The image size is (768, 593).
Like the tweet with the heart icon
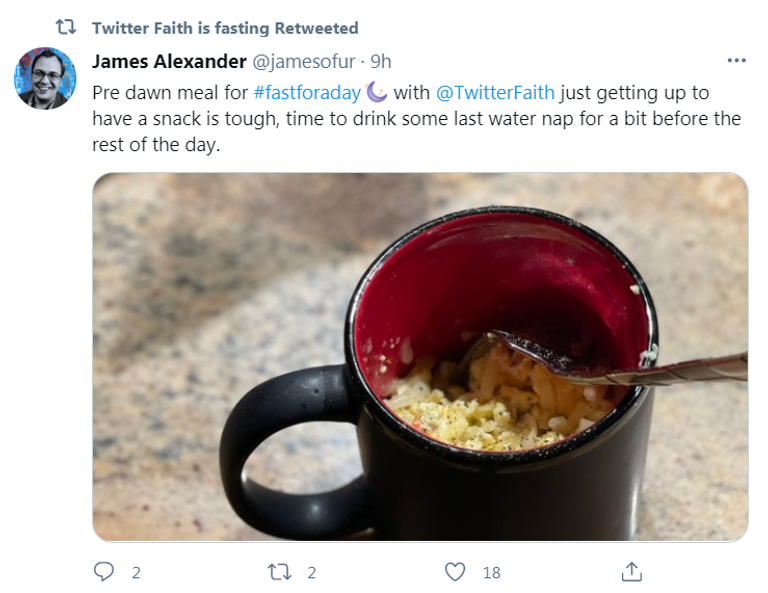coord(455,572)
